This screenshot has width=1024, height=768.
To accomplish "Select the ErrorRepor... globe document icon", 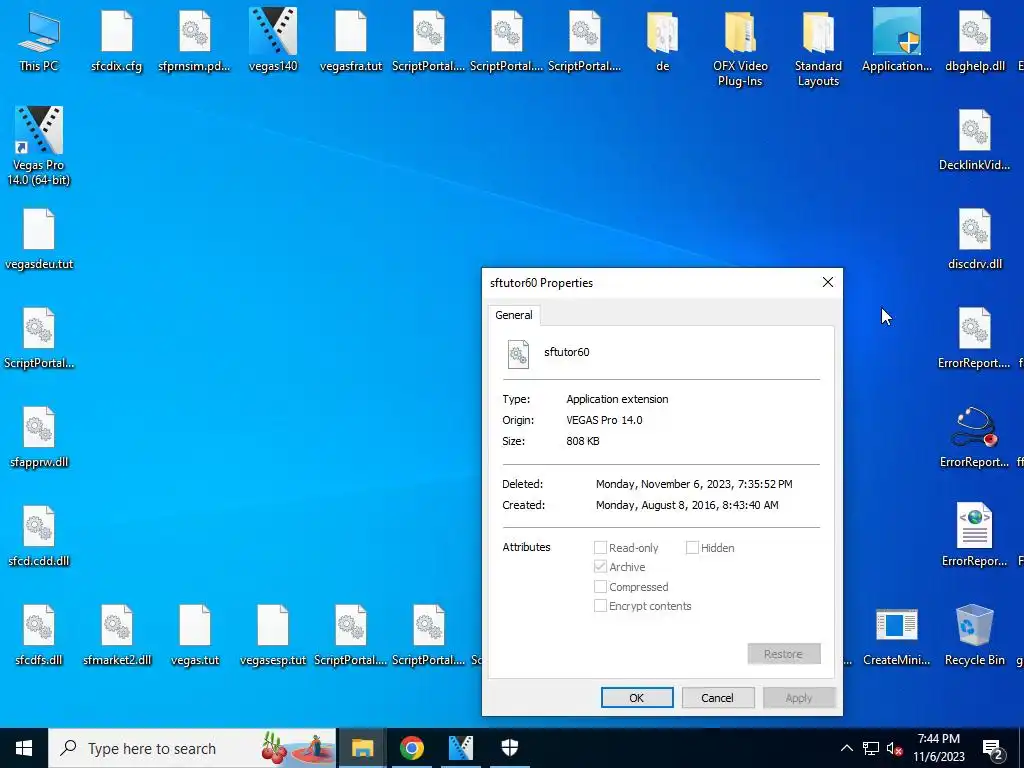I will tap(974, 536).
